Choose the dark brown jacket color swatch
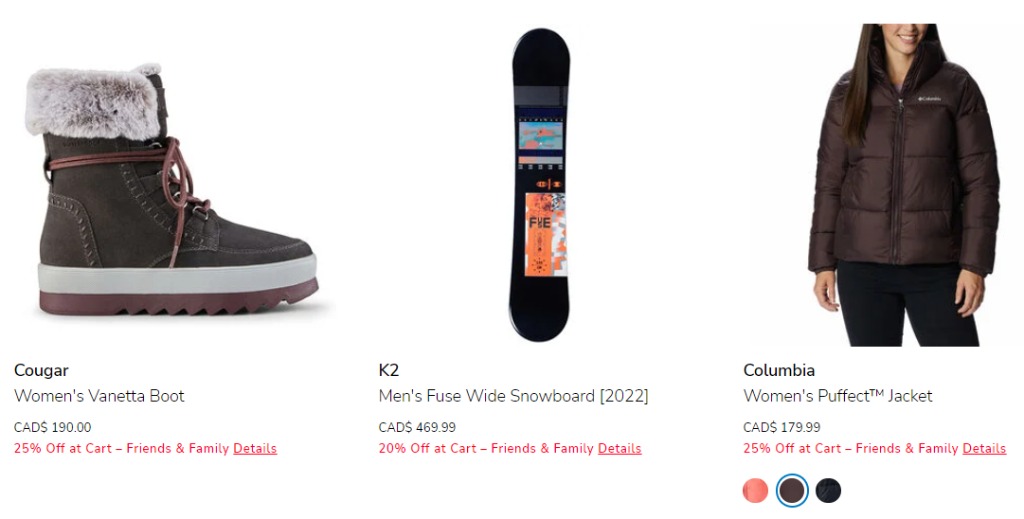Image resolution: width=1024 pixels, height=519 pixels. click(x=792, y=490)
